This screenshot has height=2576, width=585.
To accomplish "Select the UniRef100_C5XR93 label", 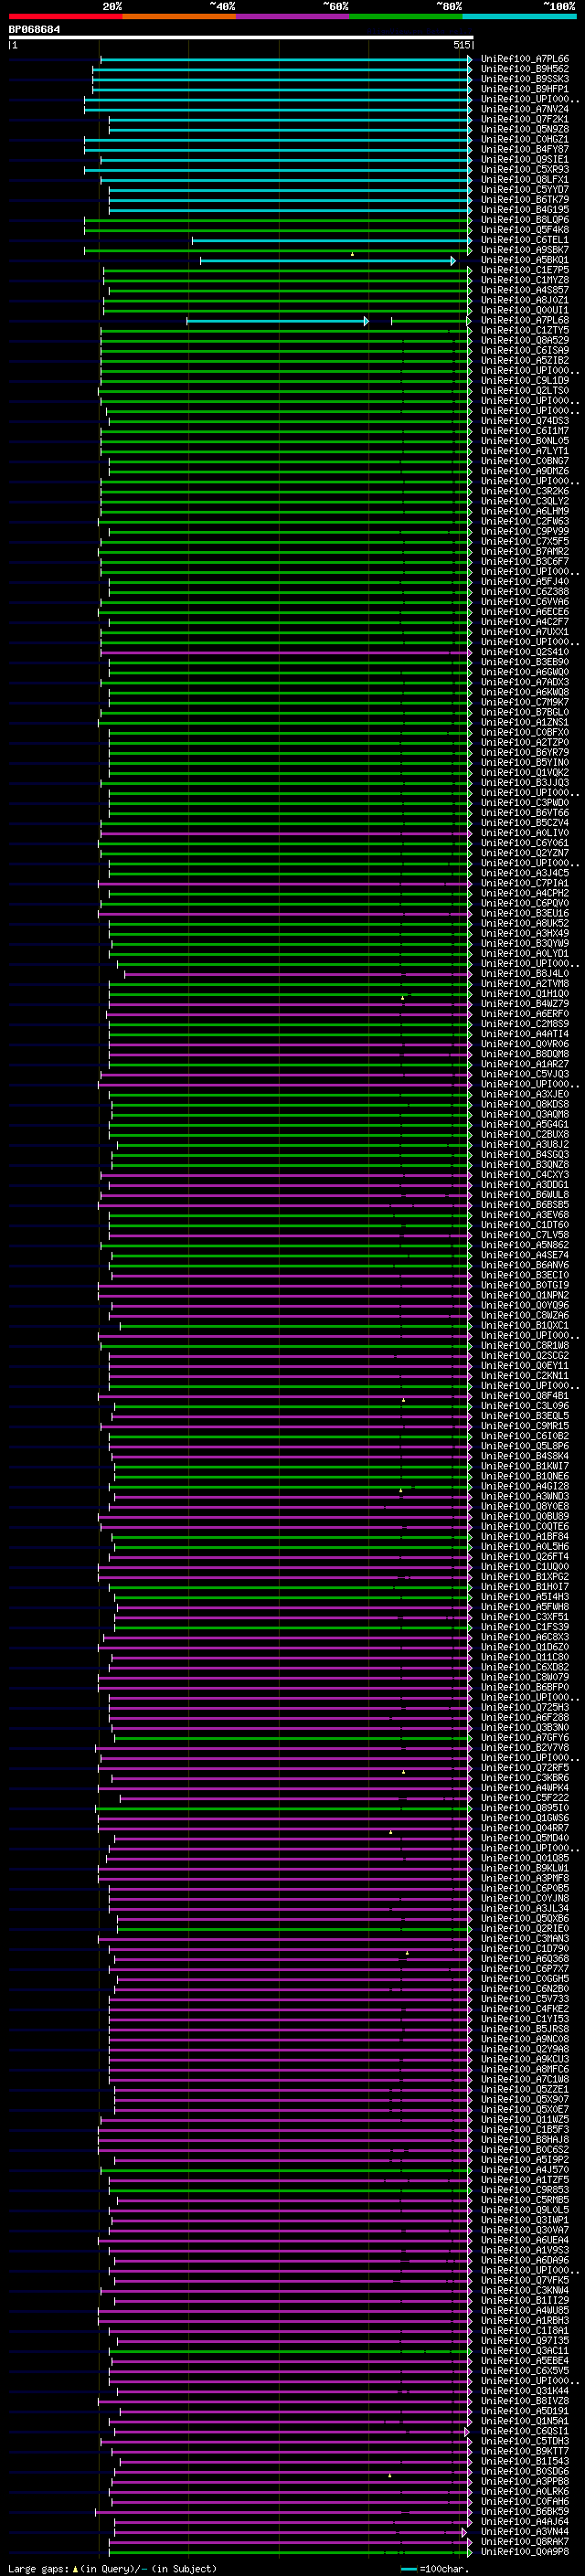I will point(524,170).
